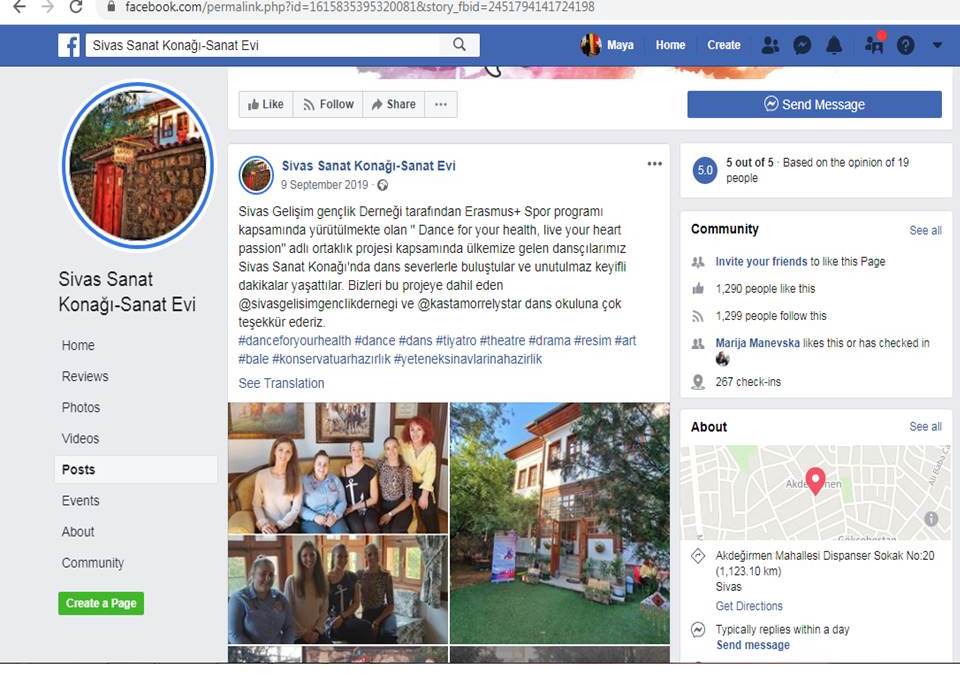Screen dimensions: 960x680
Task: Select Photos in the left sidebar
Action: (x=81, y=408)
